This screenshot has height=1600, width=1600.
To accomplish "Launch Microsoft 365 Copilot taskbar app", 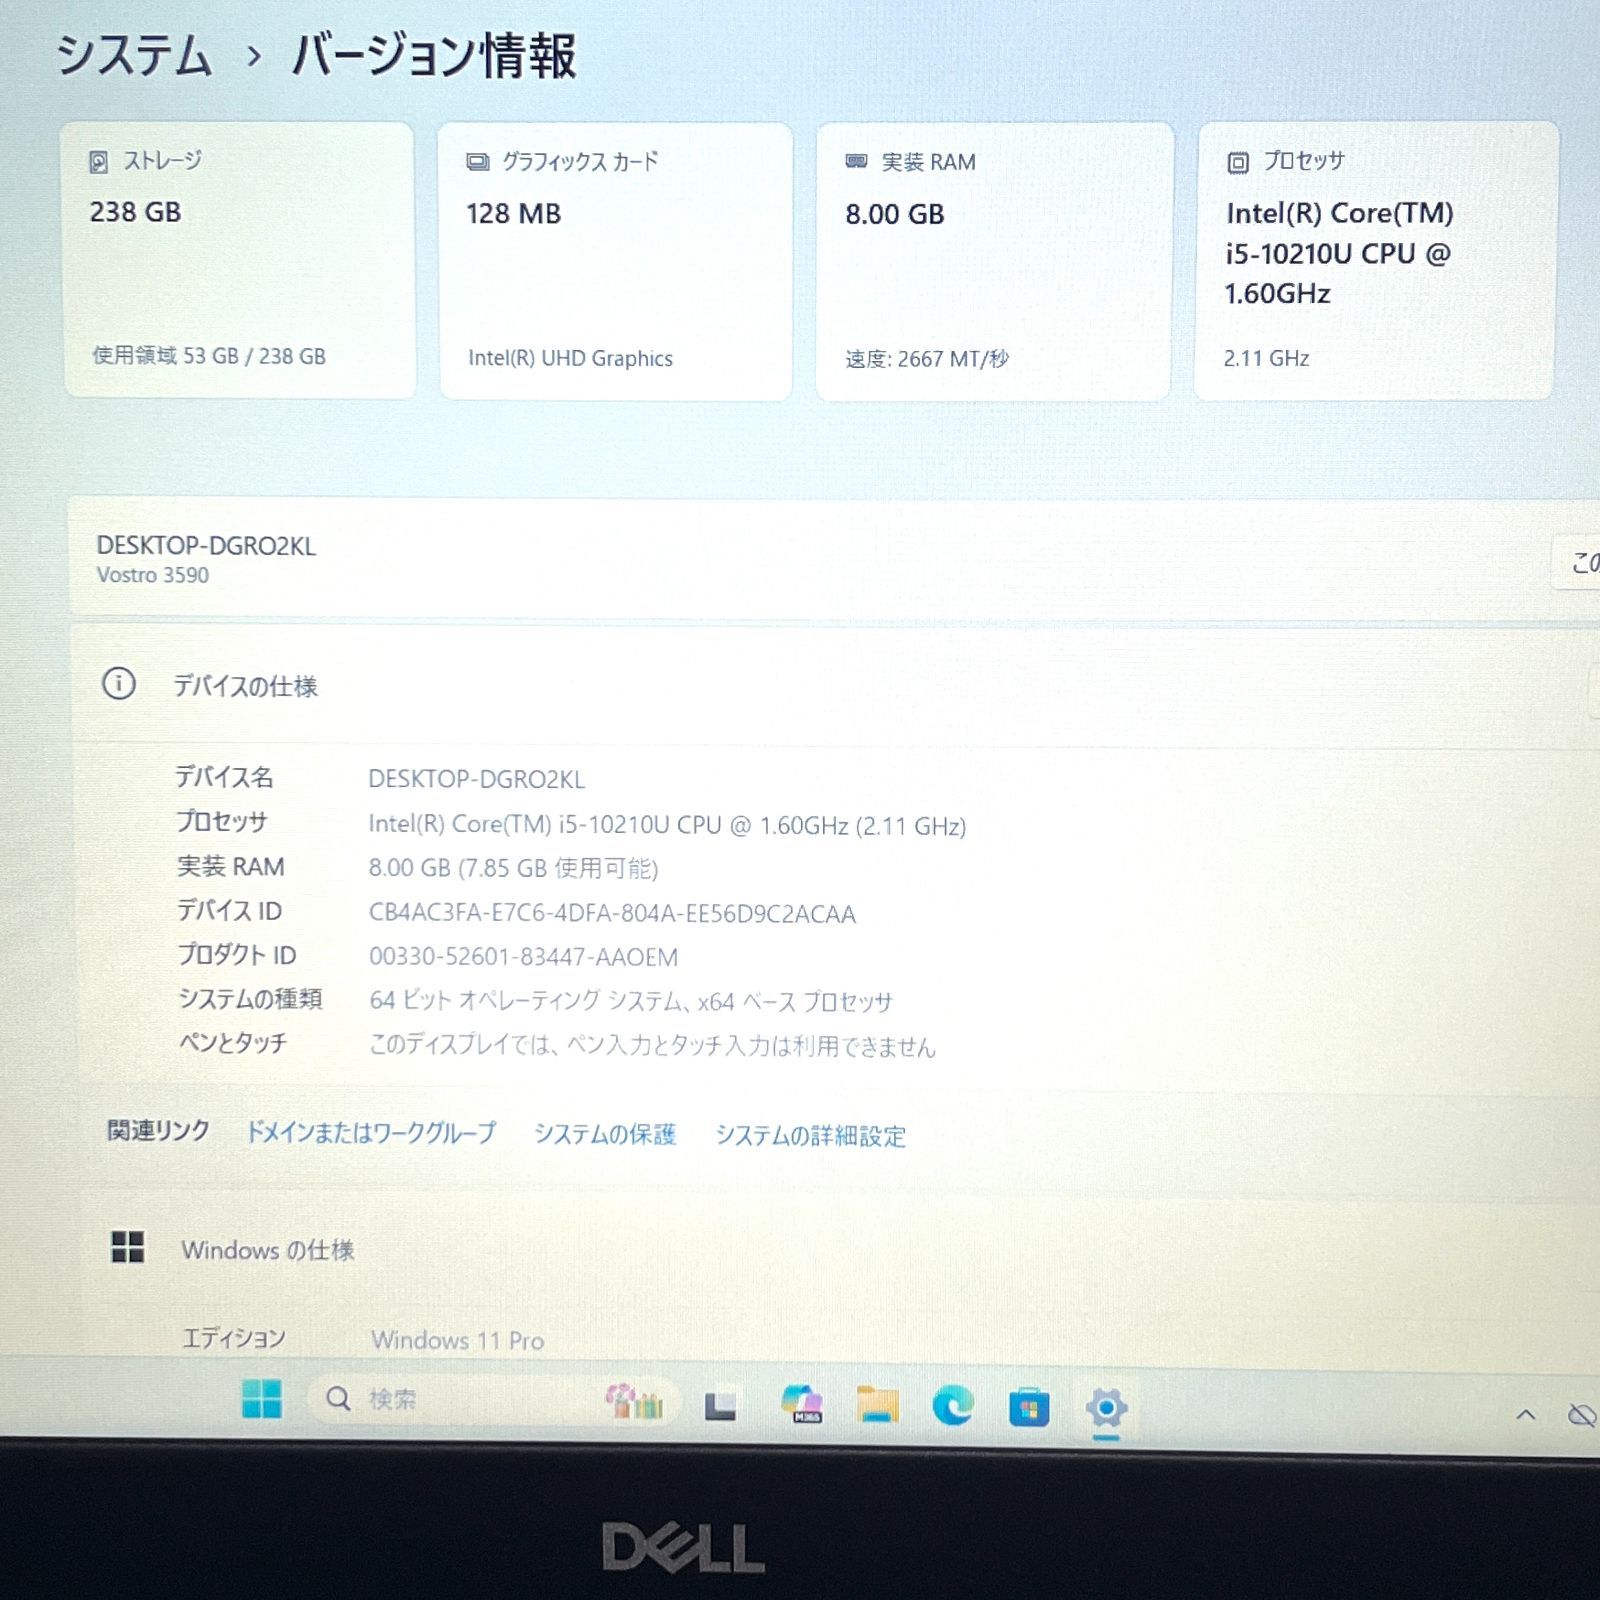I will pos(801,1404).
